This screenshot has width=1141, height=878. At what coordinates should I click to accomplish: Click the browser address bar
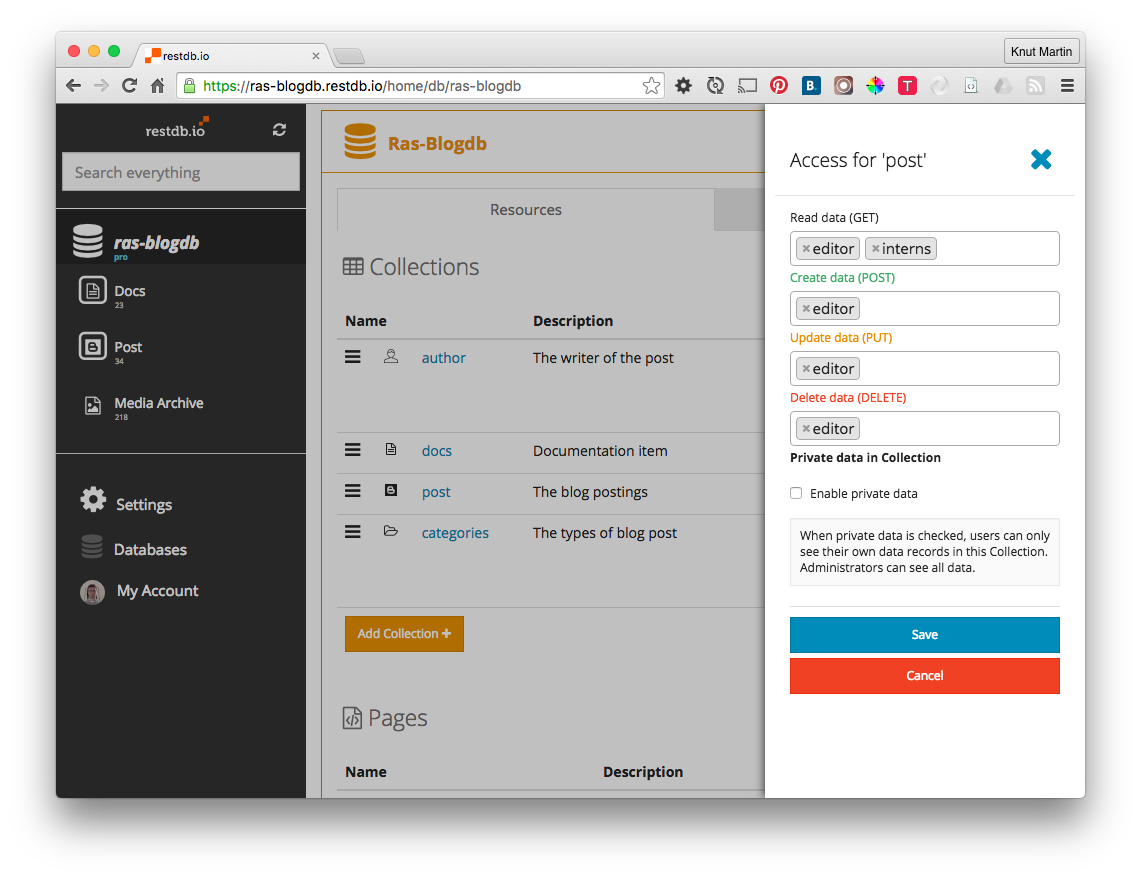420,86
